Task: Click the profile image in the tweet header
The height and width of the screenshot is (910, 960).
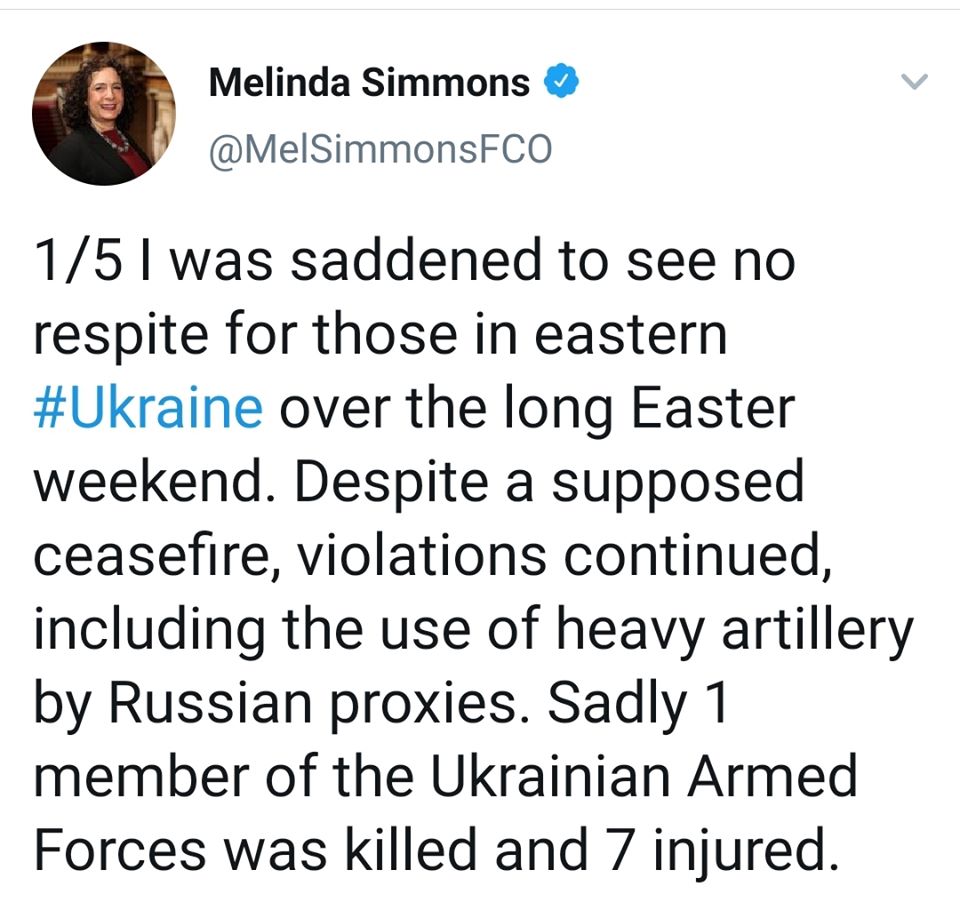Action: [x=105, y=110]
